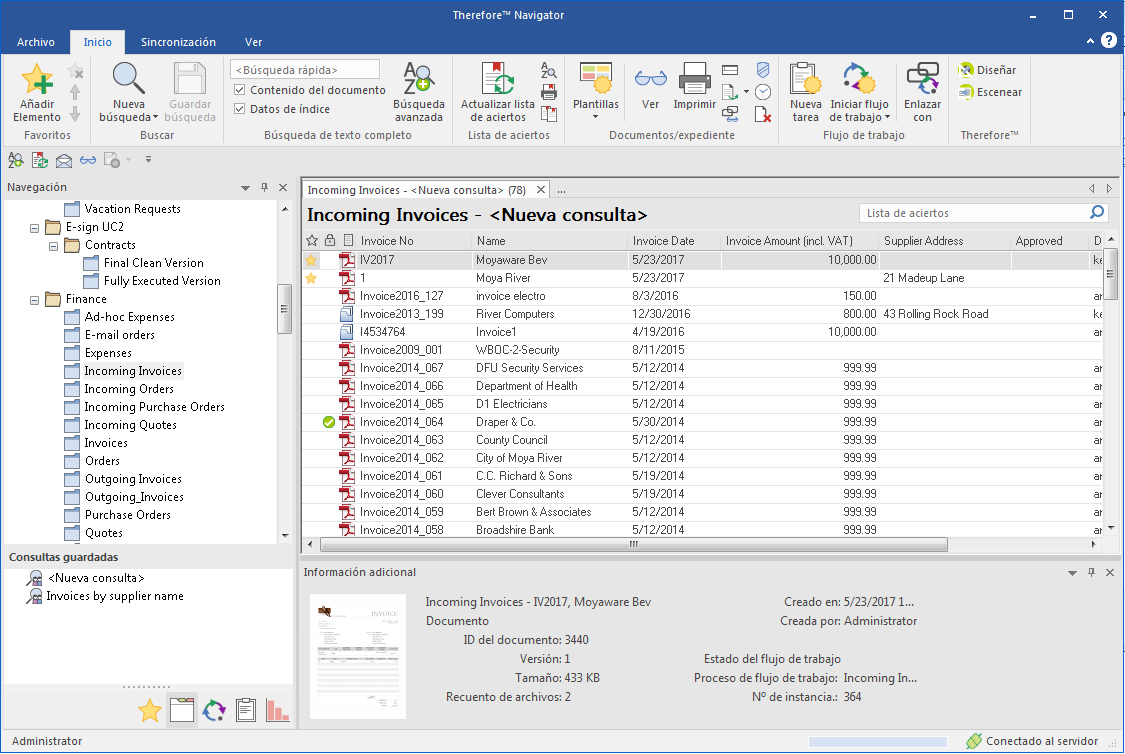Toggle Datos de índice checkbox

pos(240,108)
